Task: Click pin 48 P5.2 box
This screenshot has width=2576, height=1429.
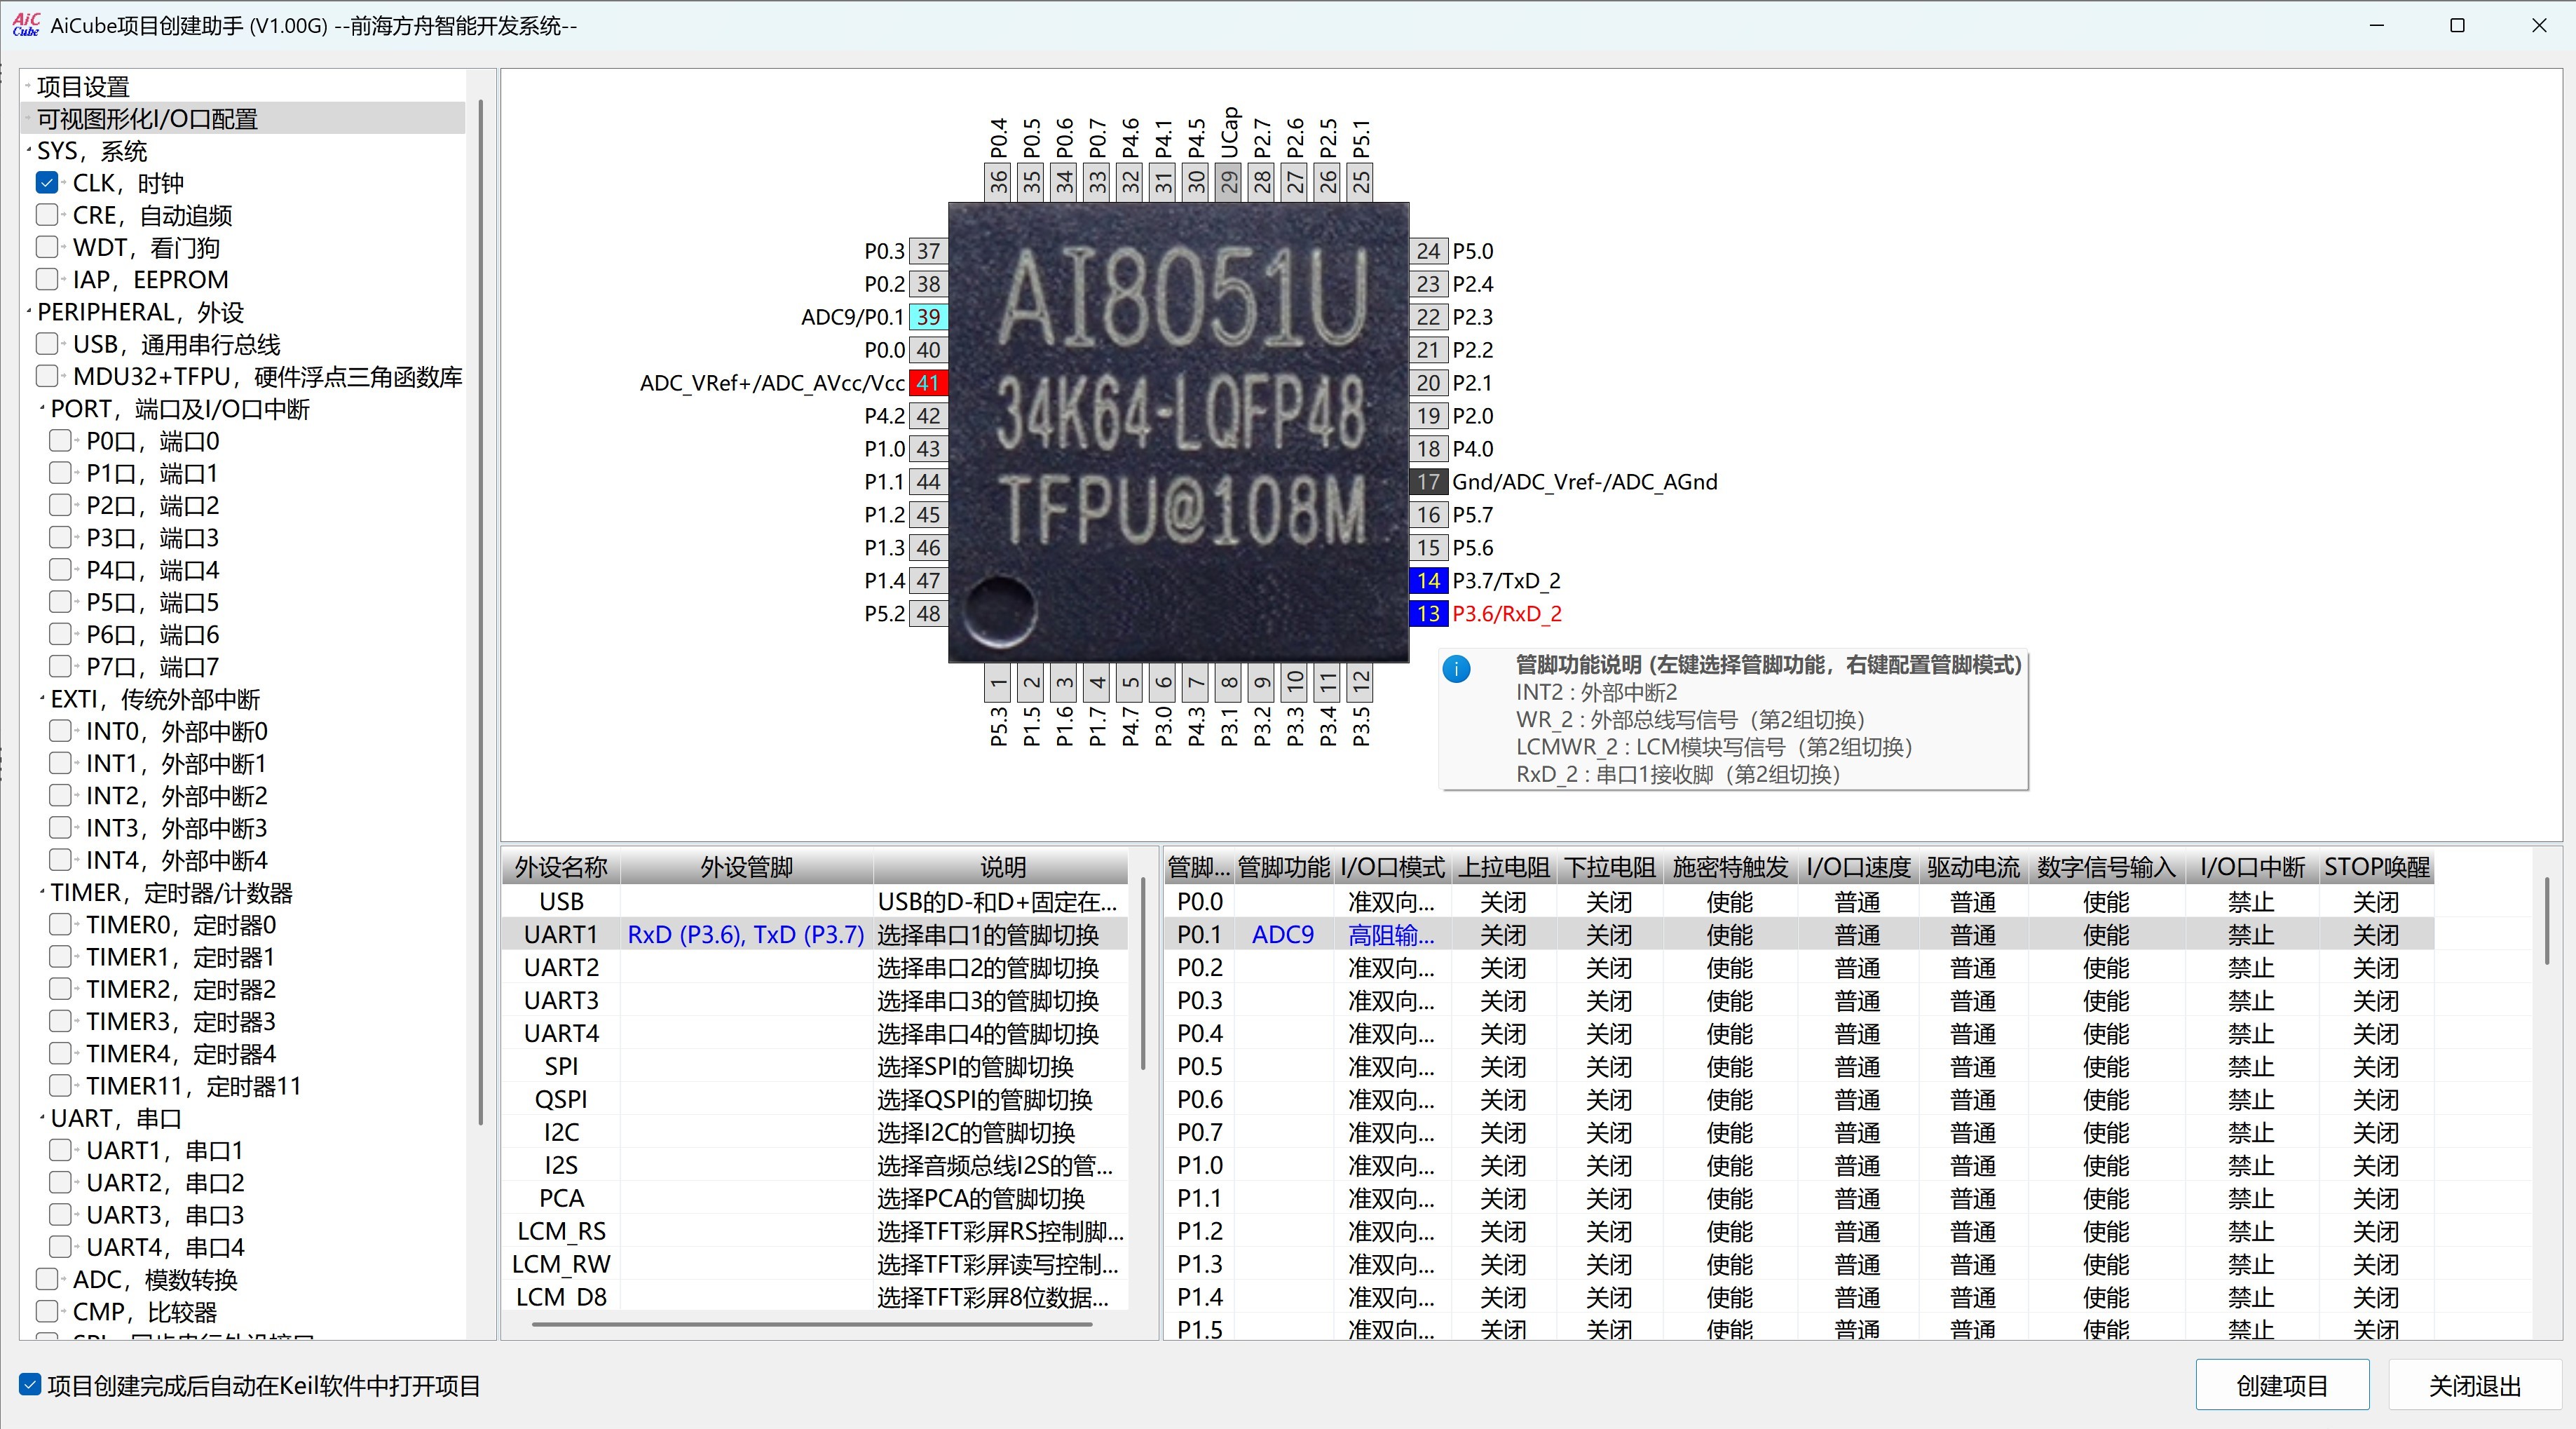Action: (928, 614)
